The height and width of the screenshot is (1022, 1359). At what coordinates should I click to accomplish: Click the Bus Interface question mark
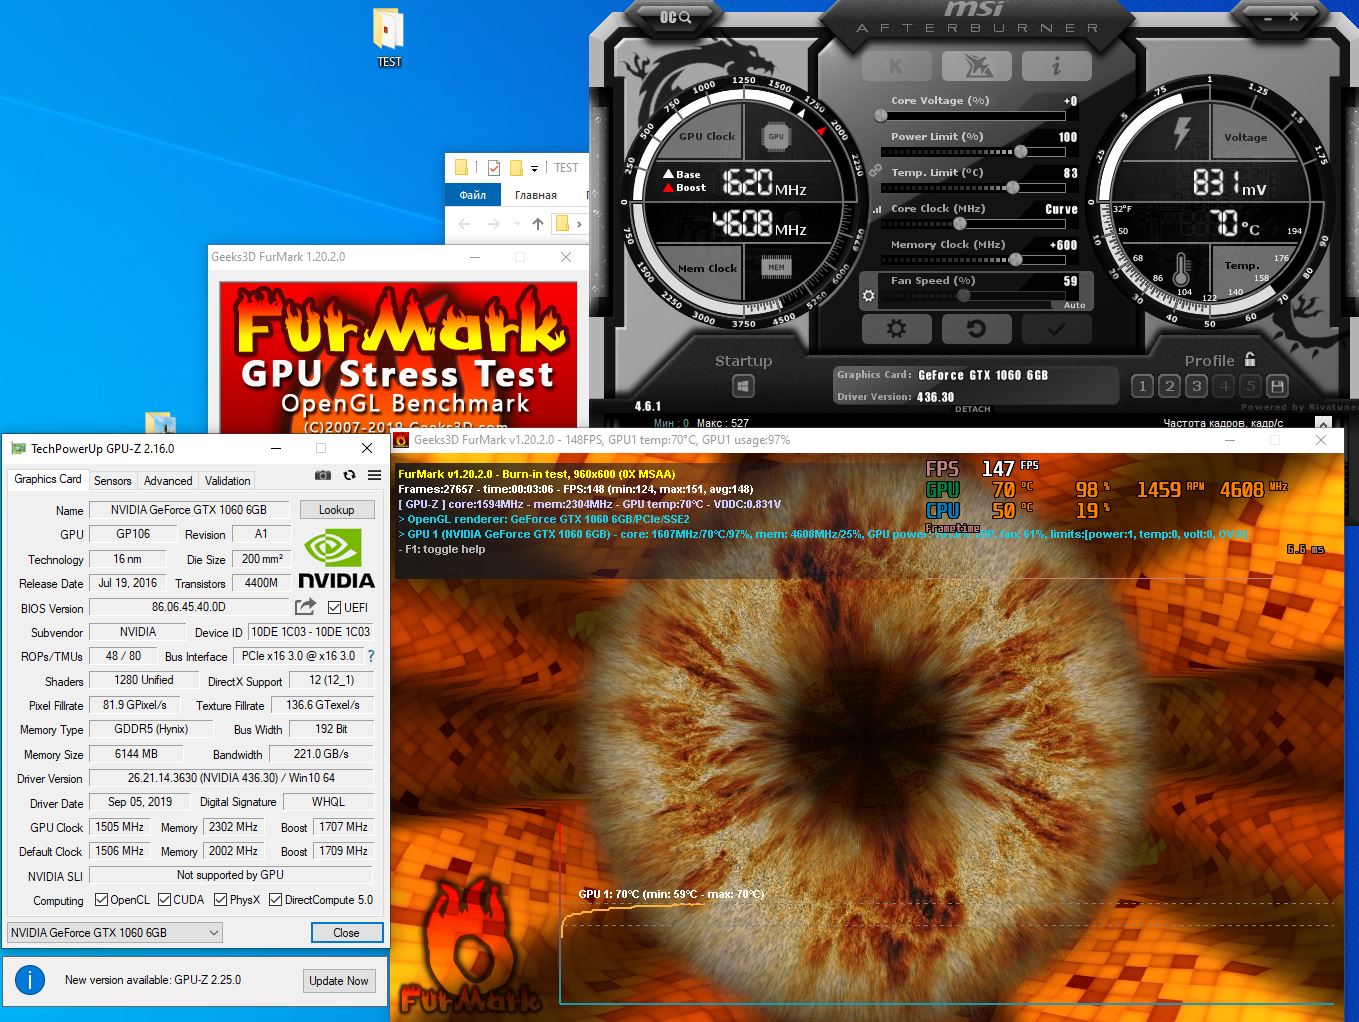(x=371, y=656)
